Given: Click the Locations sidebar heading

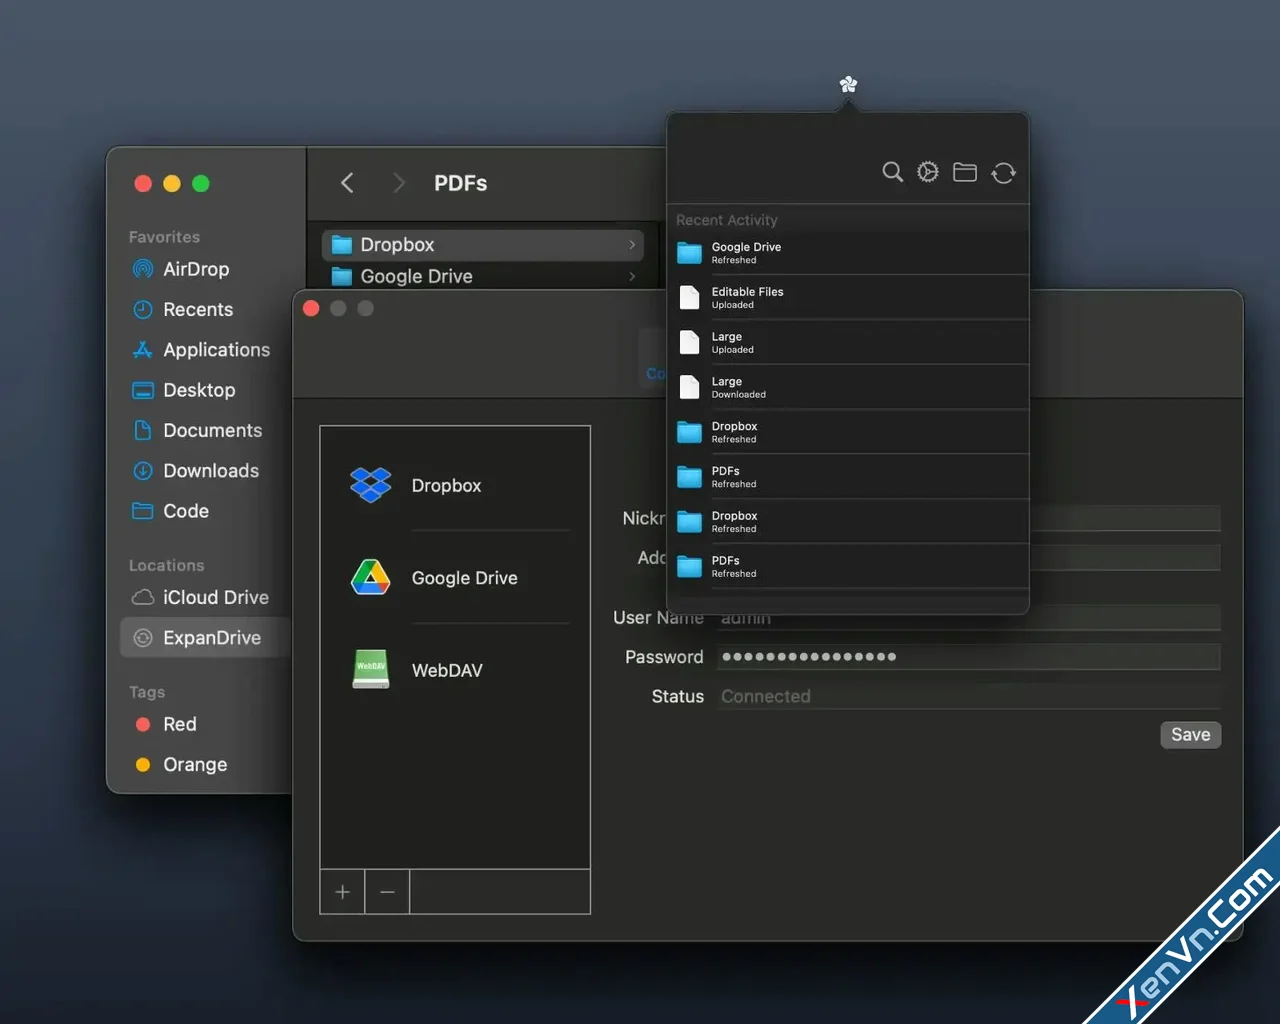Looking at the screenshot, I should pos(166,565).
